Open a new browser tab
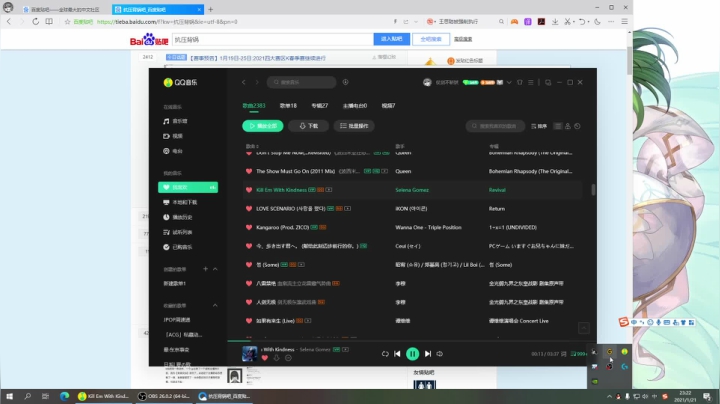The image size is (720, 404). [x=210, y=9]
